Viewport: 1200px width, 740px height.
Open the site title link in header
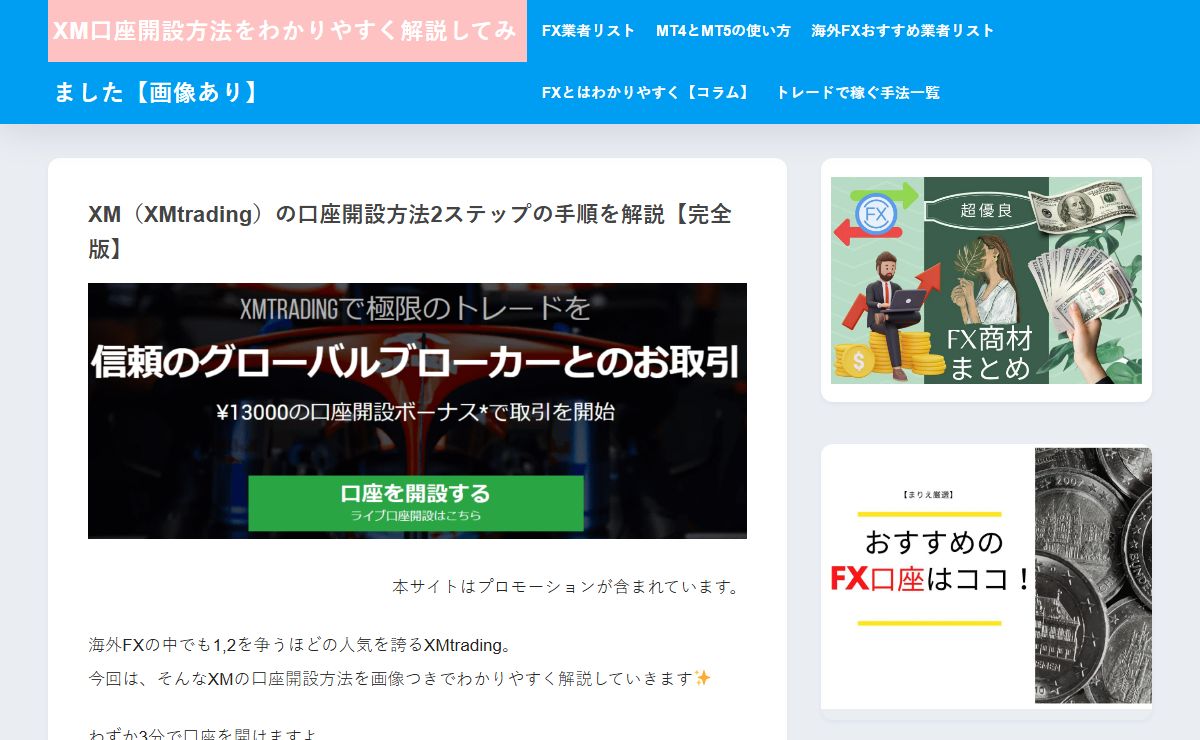pyautogui.click(x=287, y=61)
